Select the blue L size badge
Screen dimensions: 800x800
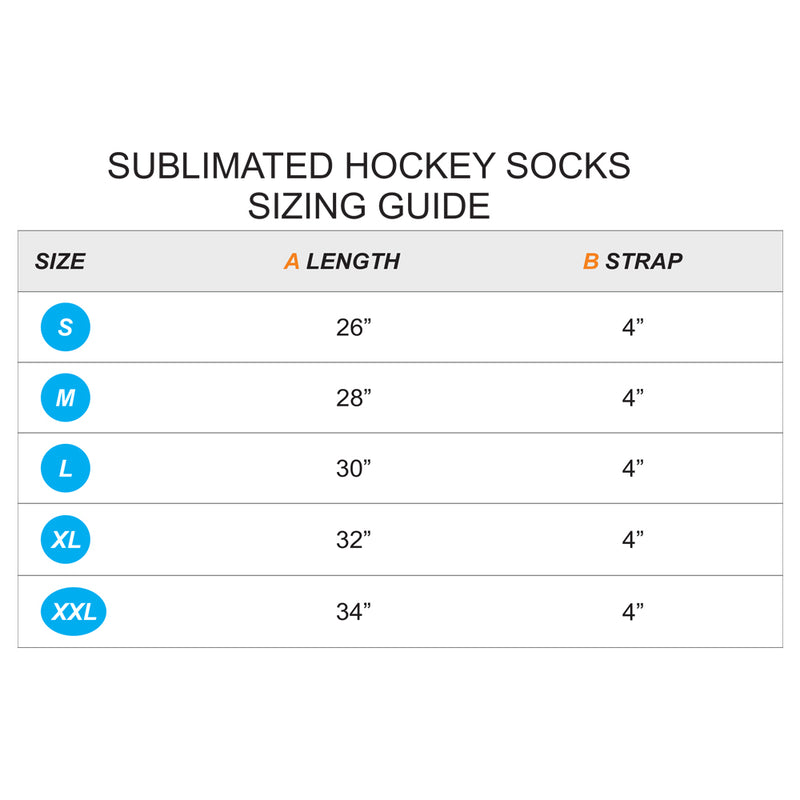pos(65,468)
